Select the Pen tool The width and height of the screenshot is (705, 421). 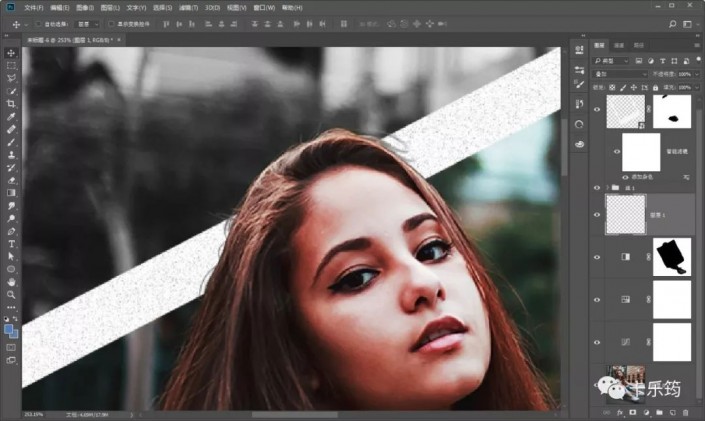tap(11, 231)
